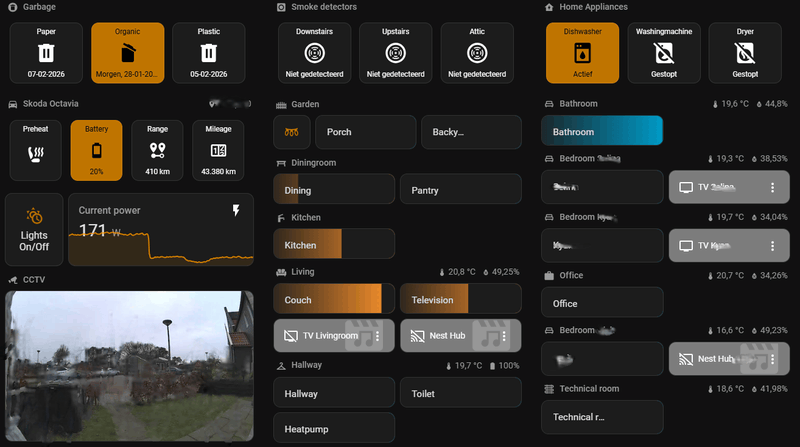Open the living room Nest Hub media card
Screen dimensions: 800x447
point(461,336)
